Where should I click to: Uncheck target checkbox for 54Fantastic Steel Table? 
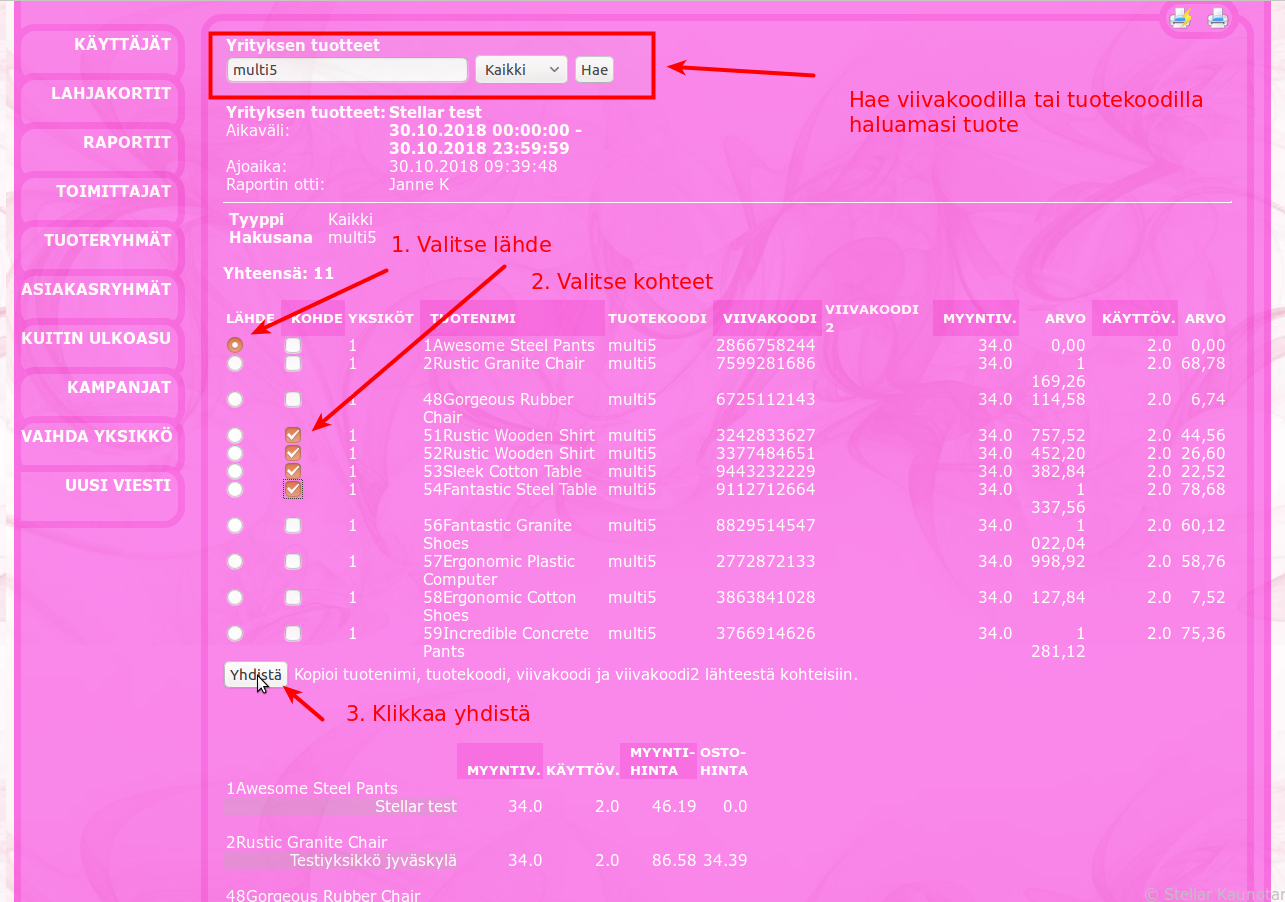[x=293, y=489]
